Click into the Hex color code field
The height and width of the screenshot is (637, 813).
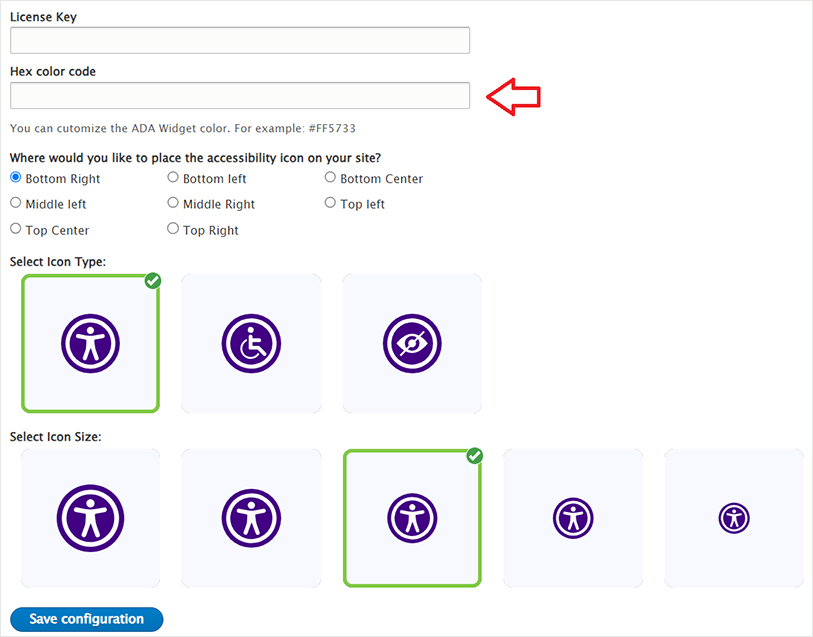click(240, 96)
